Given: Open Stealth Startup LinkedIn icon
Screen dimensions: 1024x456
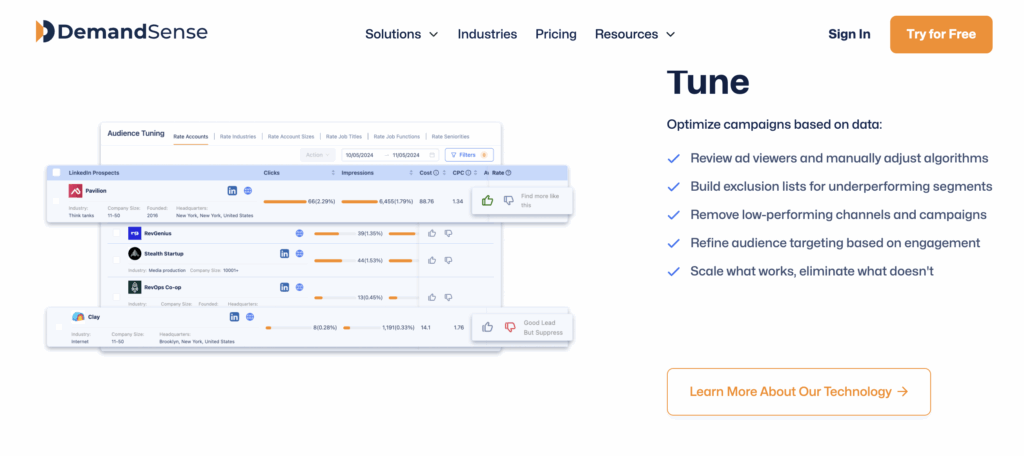Looking at the screenshot, I should (x=284, y=253).
